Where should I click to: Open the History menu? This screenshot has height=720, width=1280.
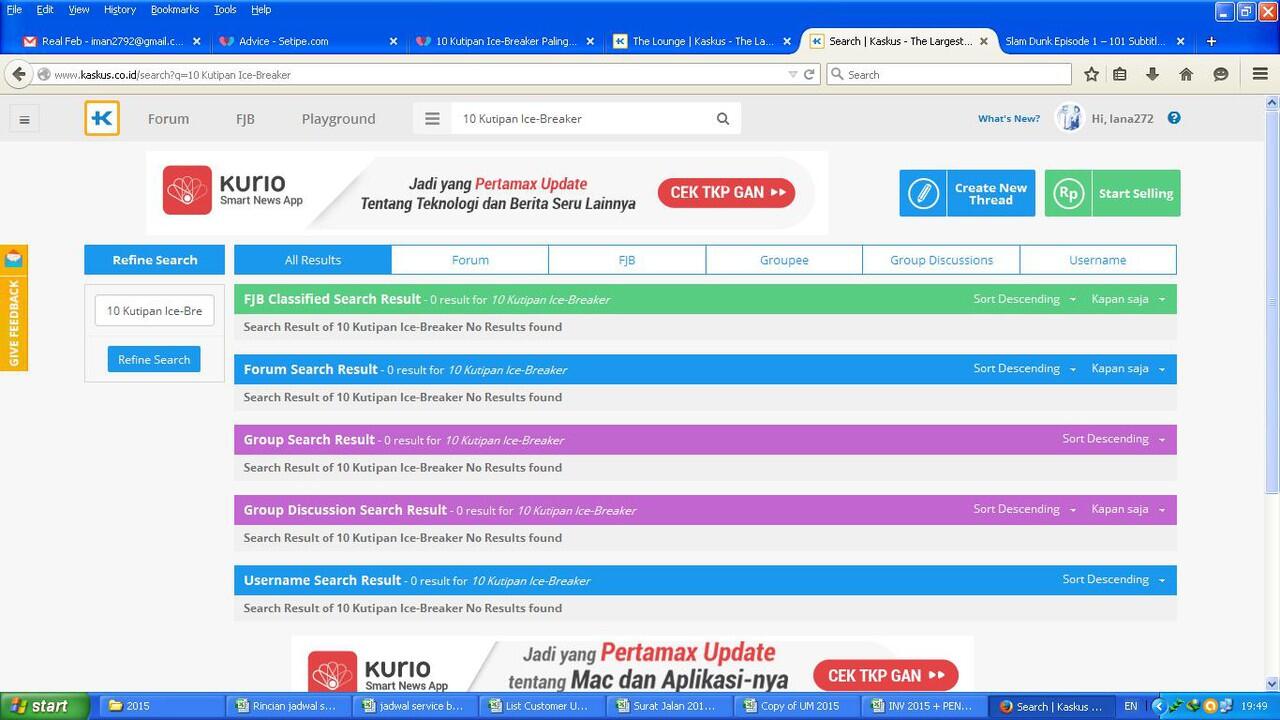(x=120, y=9)
